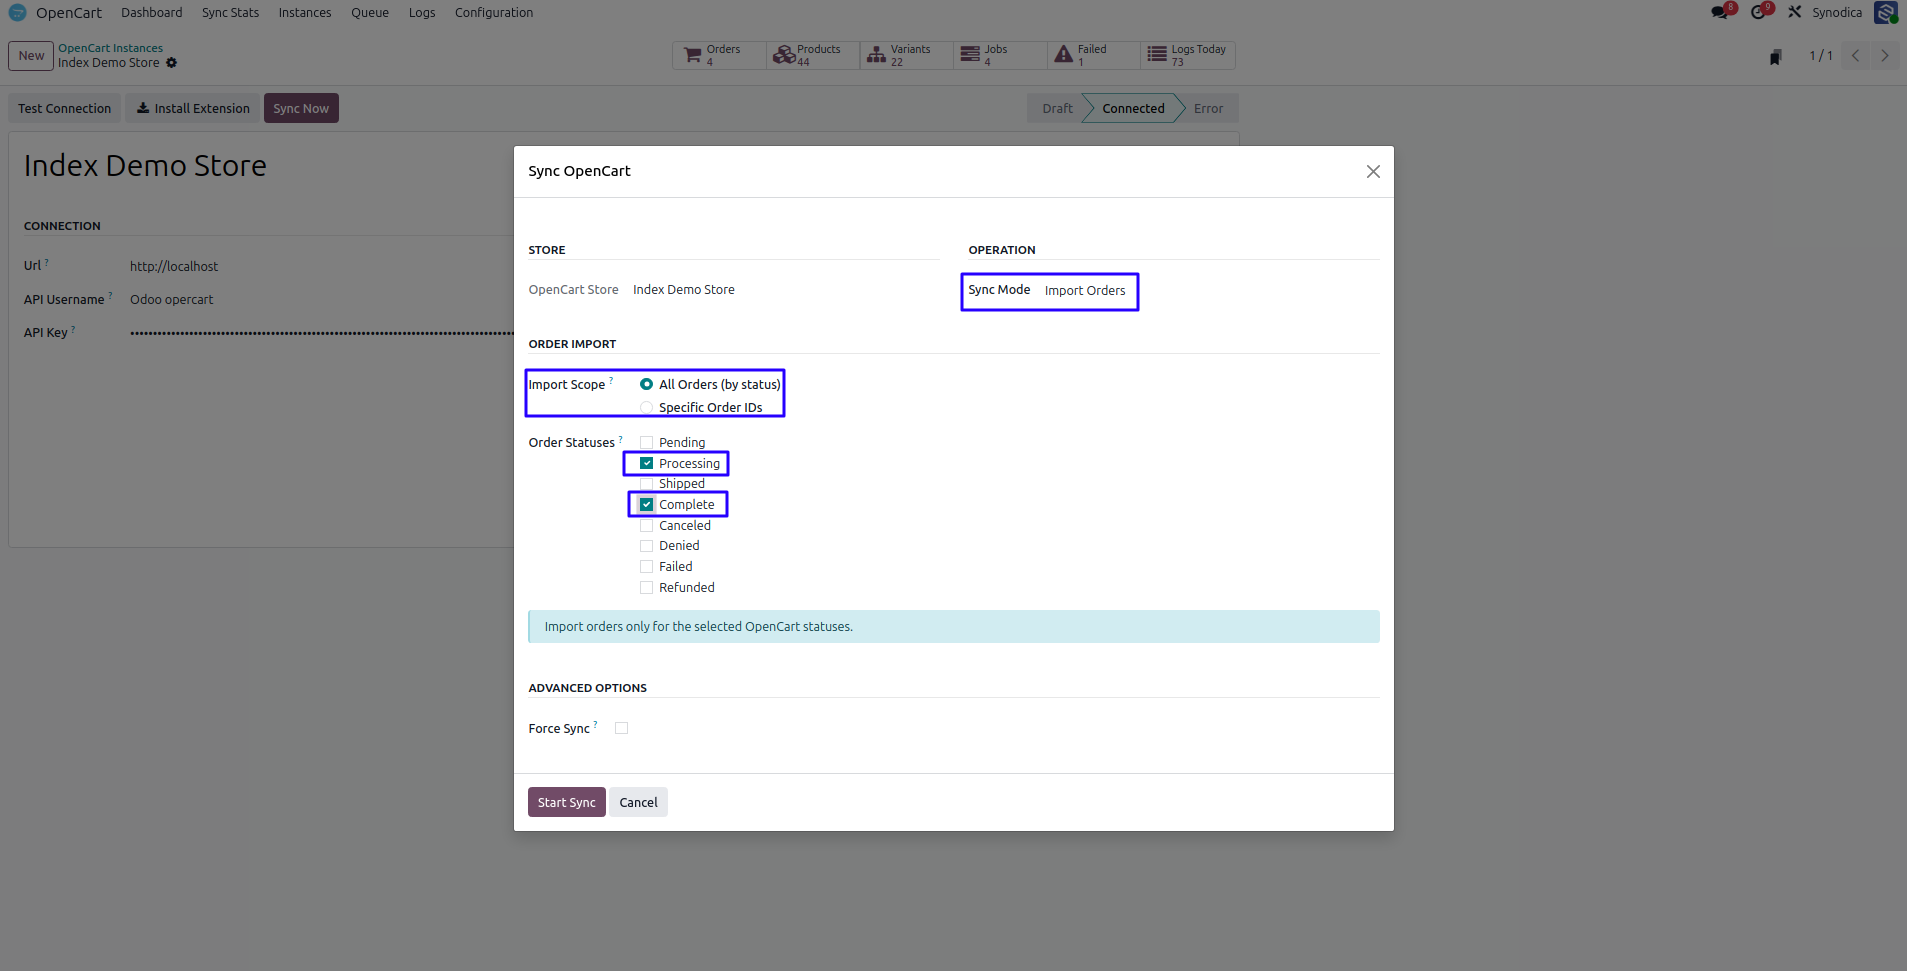This screenshot has height=971, width=1907.
Task: Click the http://localhost Url value
Action: [174, 266]
